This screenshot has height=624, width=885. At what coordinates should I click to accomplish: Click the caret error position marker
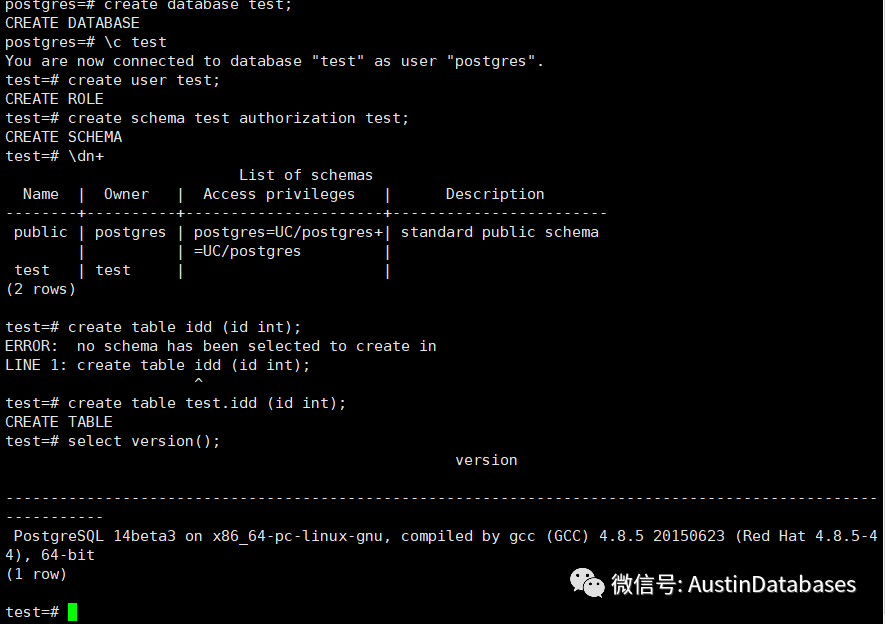click(198, 382)
